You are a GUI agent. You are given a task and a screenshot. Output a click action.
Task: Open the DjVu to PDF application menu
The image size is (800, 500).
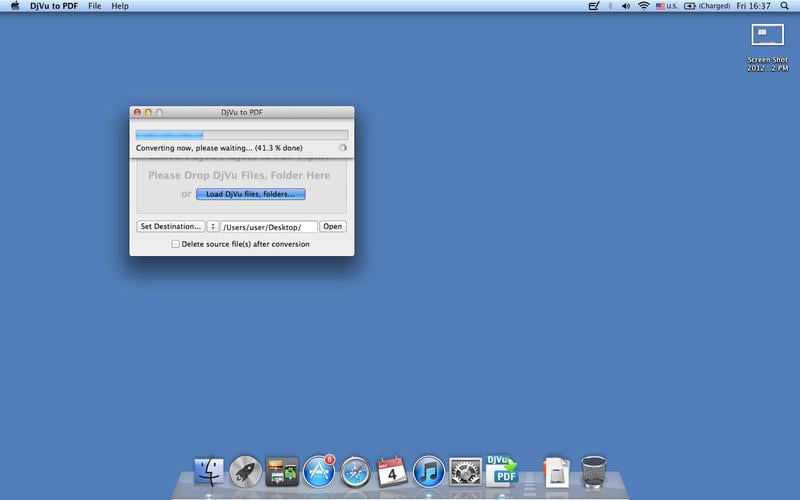[x=54, y=6]
